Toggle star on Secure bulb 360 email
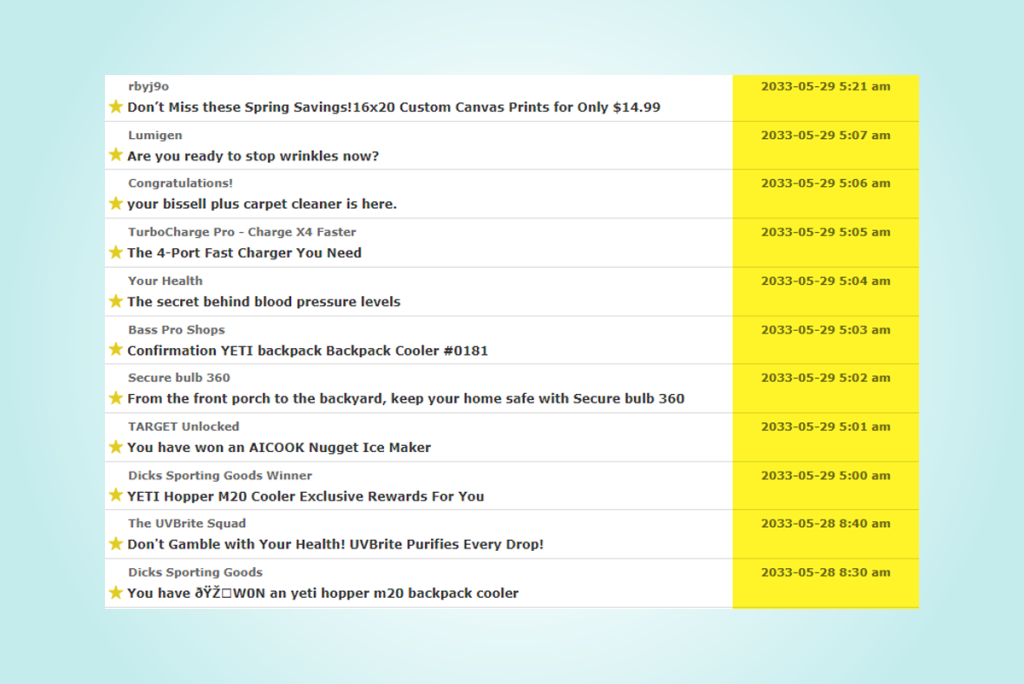This screenshot has width=1024, height=684. [x=116, y=398]
